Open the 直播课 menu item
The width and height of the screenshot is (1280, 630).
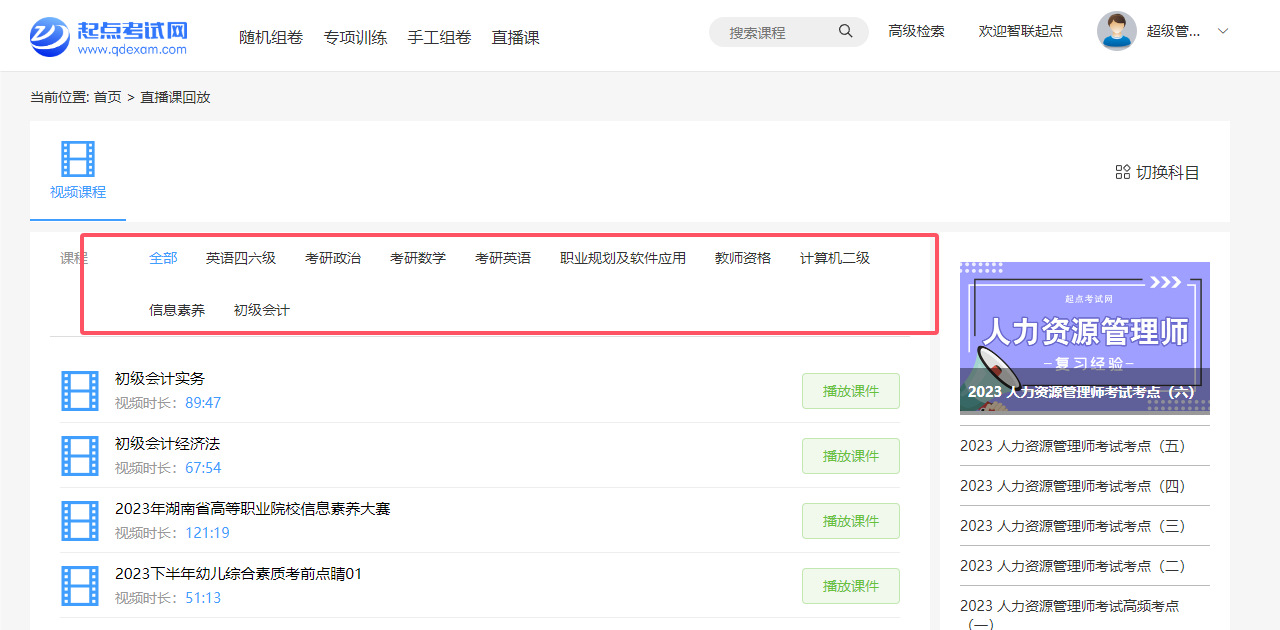pyautogui.click(x=515, y=37)
